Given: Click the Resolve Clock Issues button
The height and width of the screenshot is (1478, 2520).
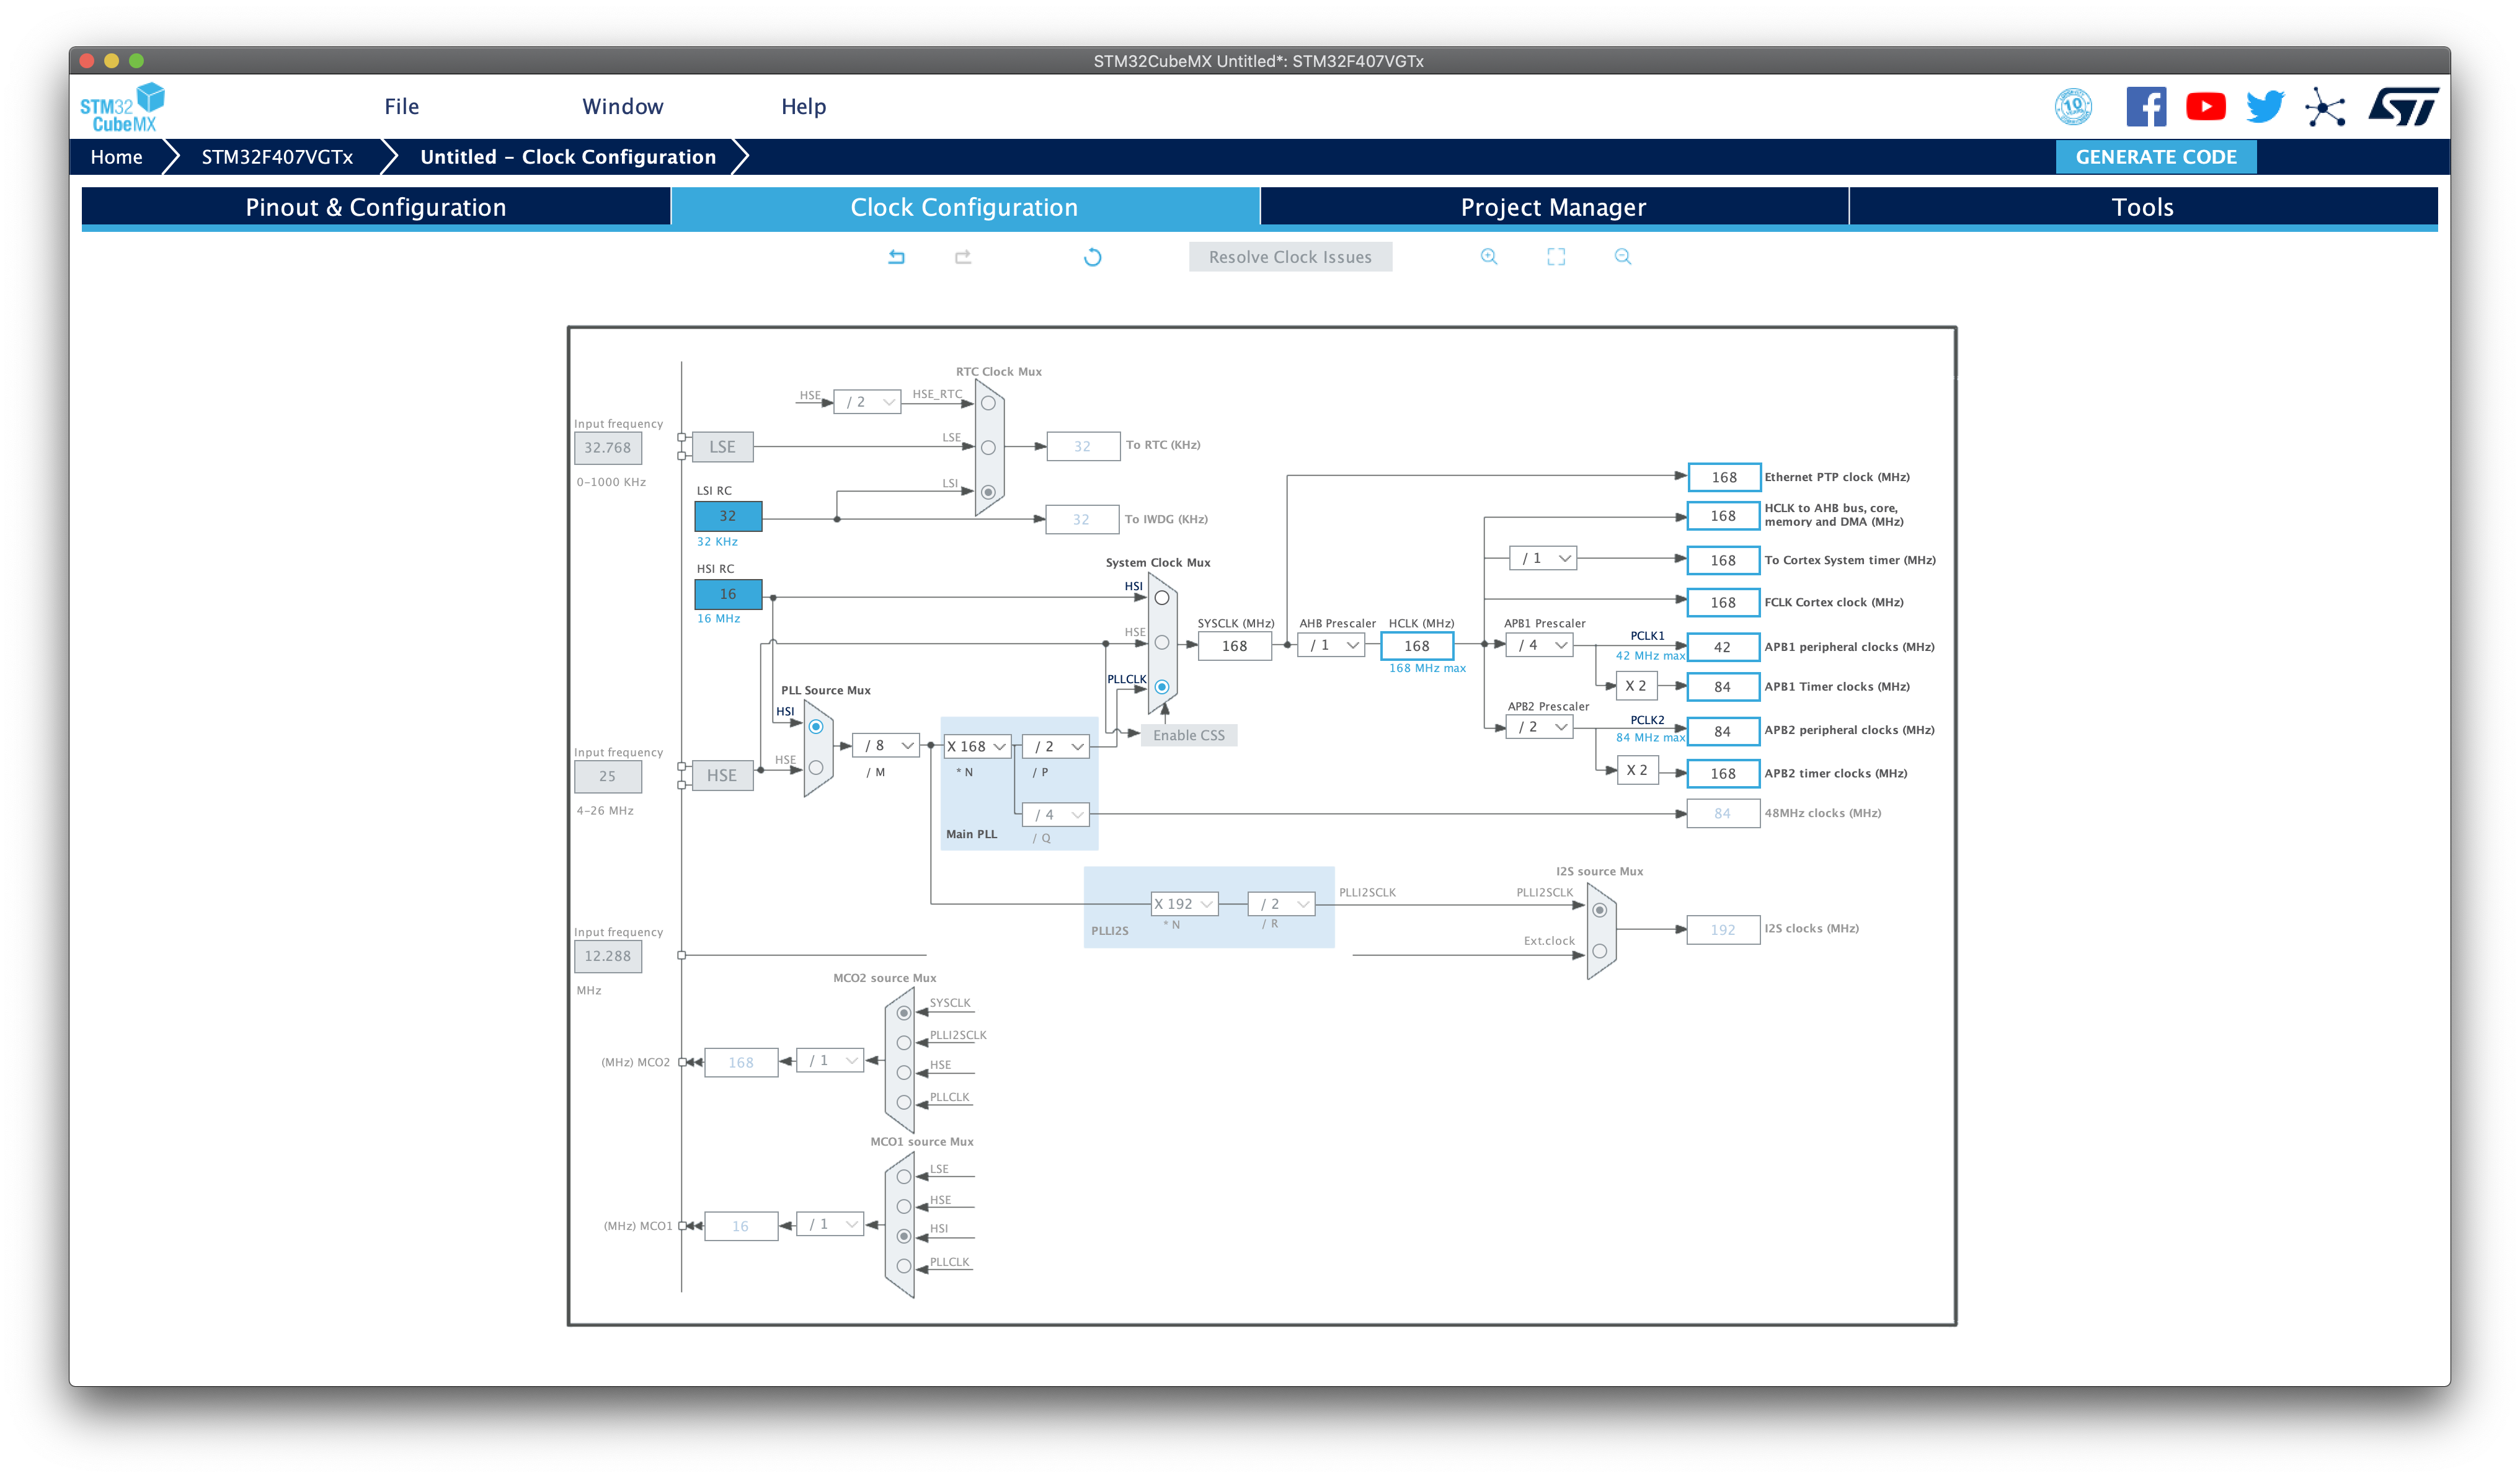Looking at the screenshot, I should pyautogui.click(x=1290, y=257).
